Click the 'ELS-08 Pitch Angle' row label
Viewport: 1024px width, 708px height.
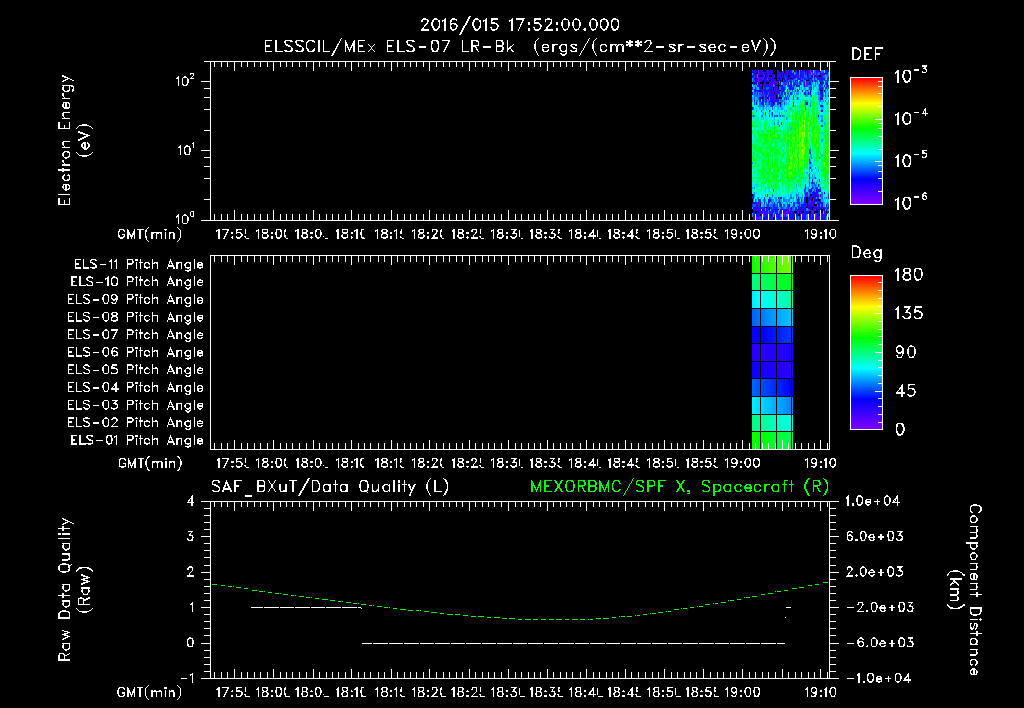pos(135,317)
